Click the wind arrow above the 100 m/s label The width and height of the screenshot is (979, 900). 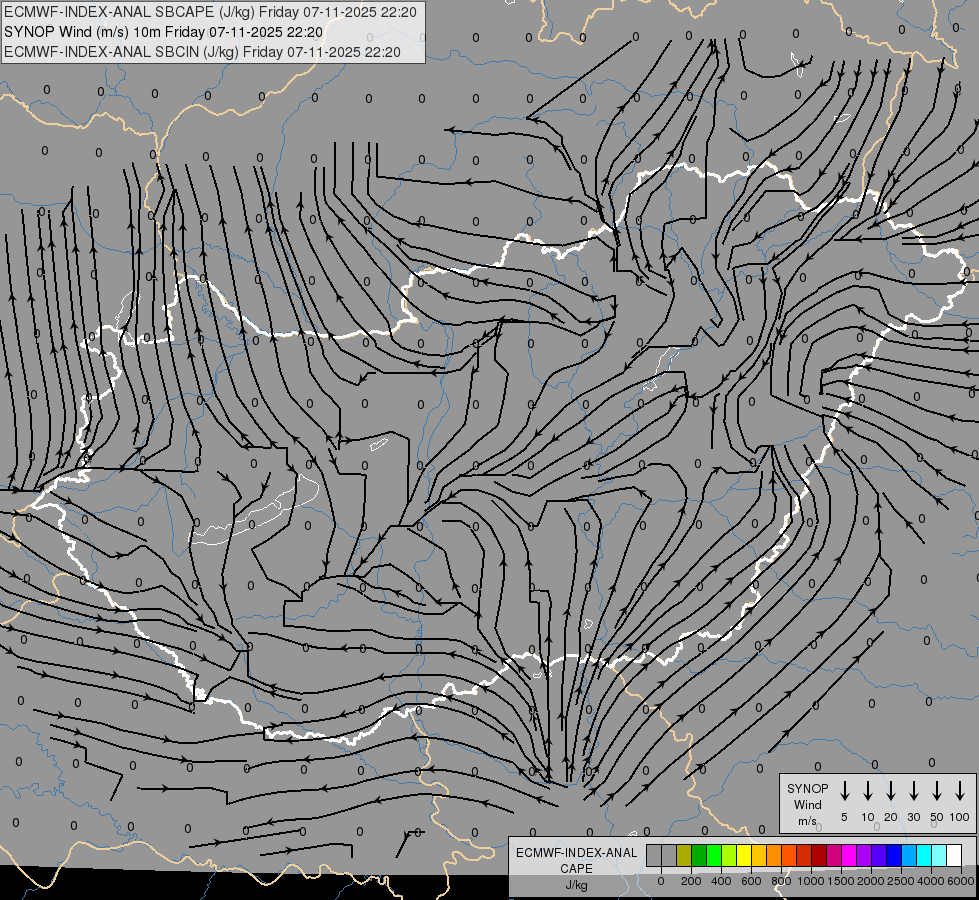[x=960, y=790]
